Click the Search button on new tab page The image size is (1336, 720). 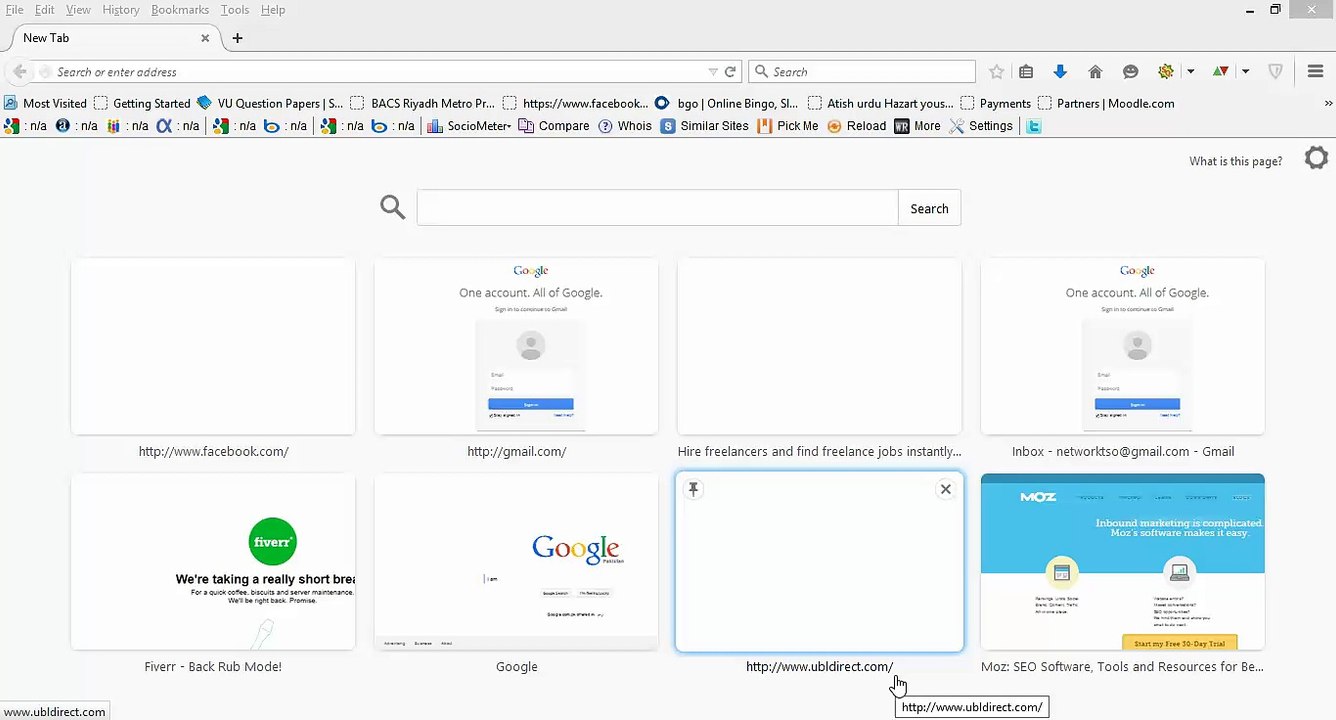(x=929, y=208)
